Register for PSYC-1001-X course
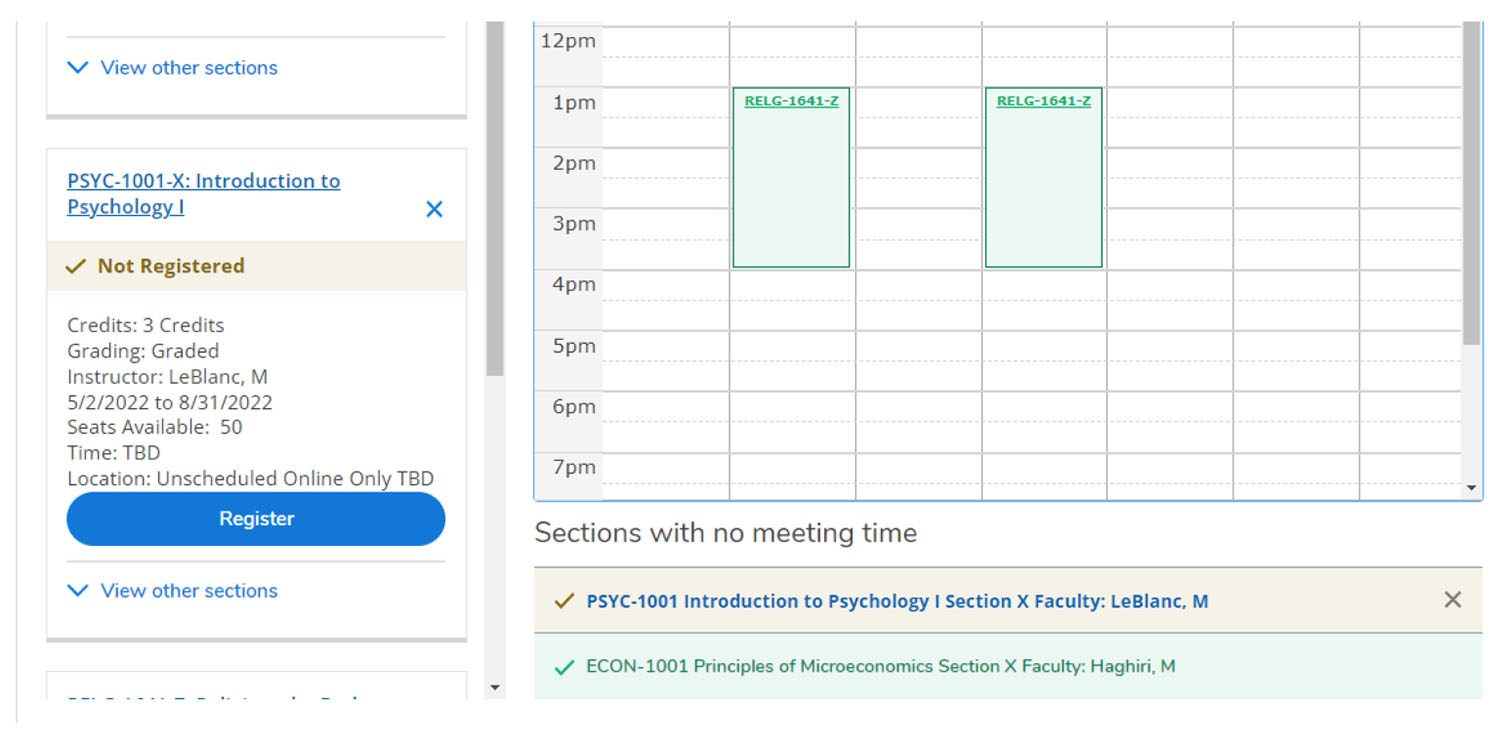The image size is (1500, 750). tap(256, 519)
